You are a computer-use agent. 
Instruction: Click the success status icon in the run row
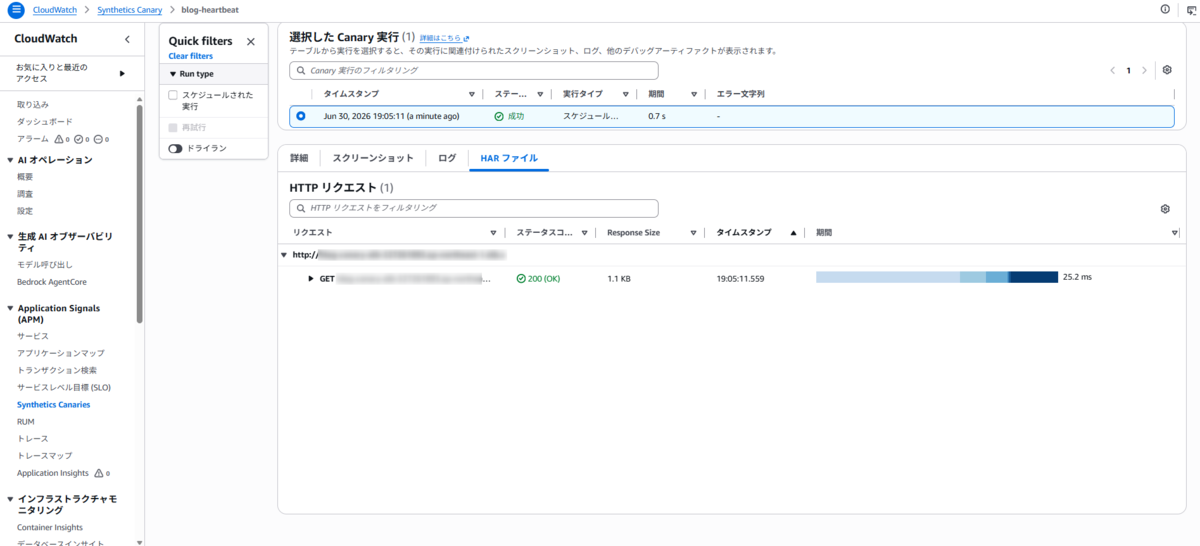[499, 116]
